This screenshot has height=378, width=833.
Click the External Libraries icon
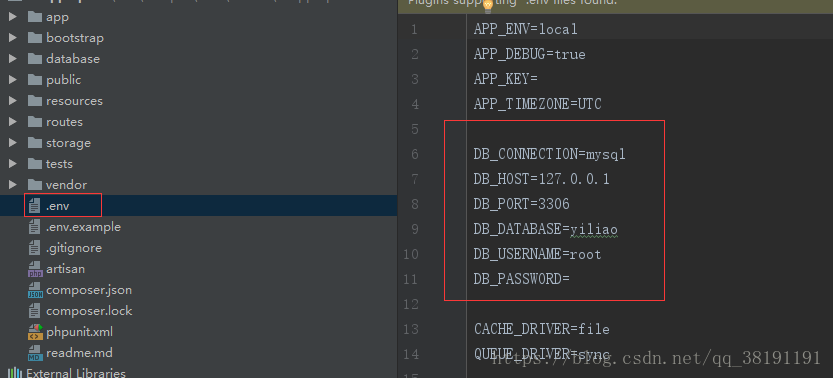[x=14, y=373]
